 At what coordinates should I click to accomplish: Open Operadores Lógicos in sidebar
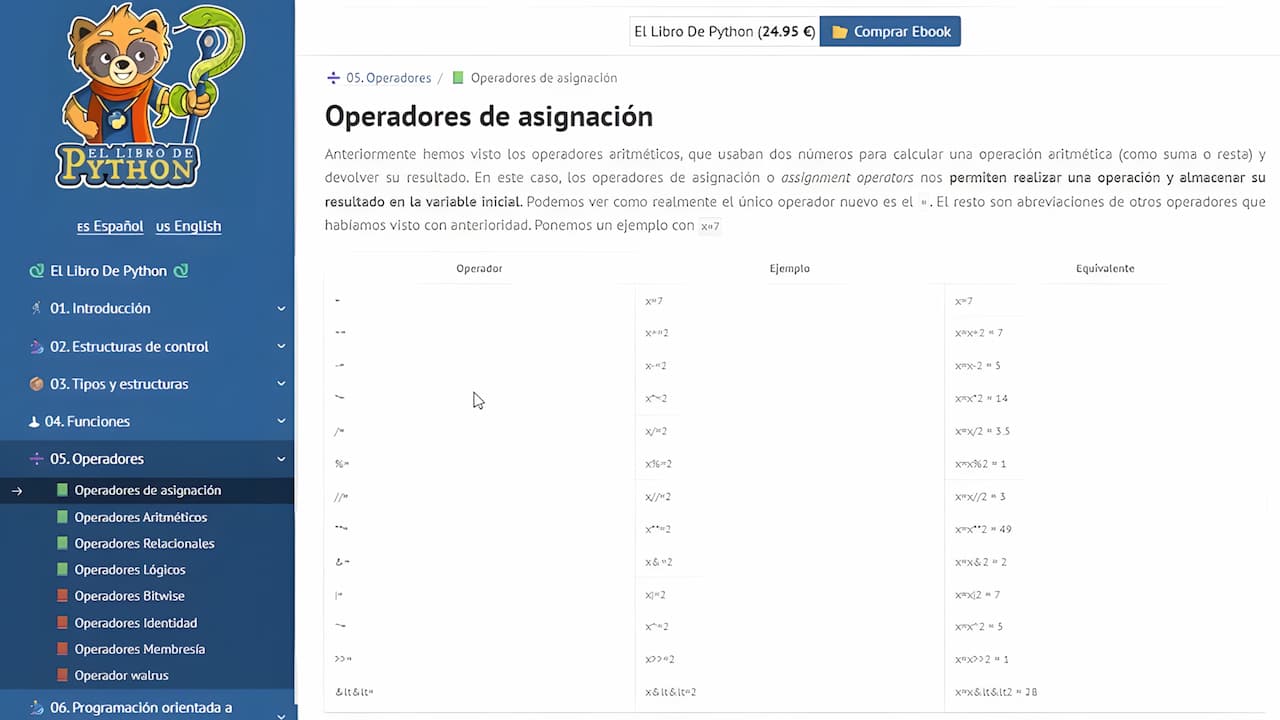point(129,570)
